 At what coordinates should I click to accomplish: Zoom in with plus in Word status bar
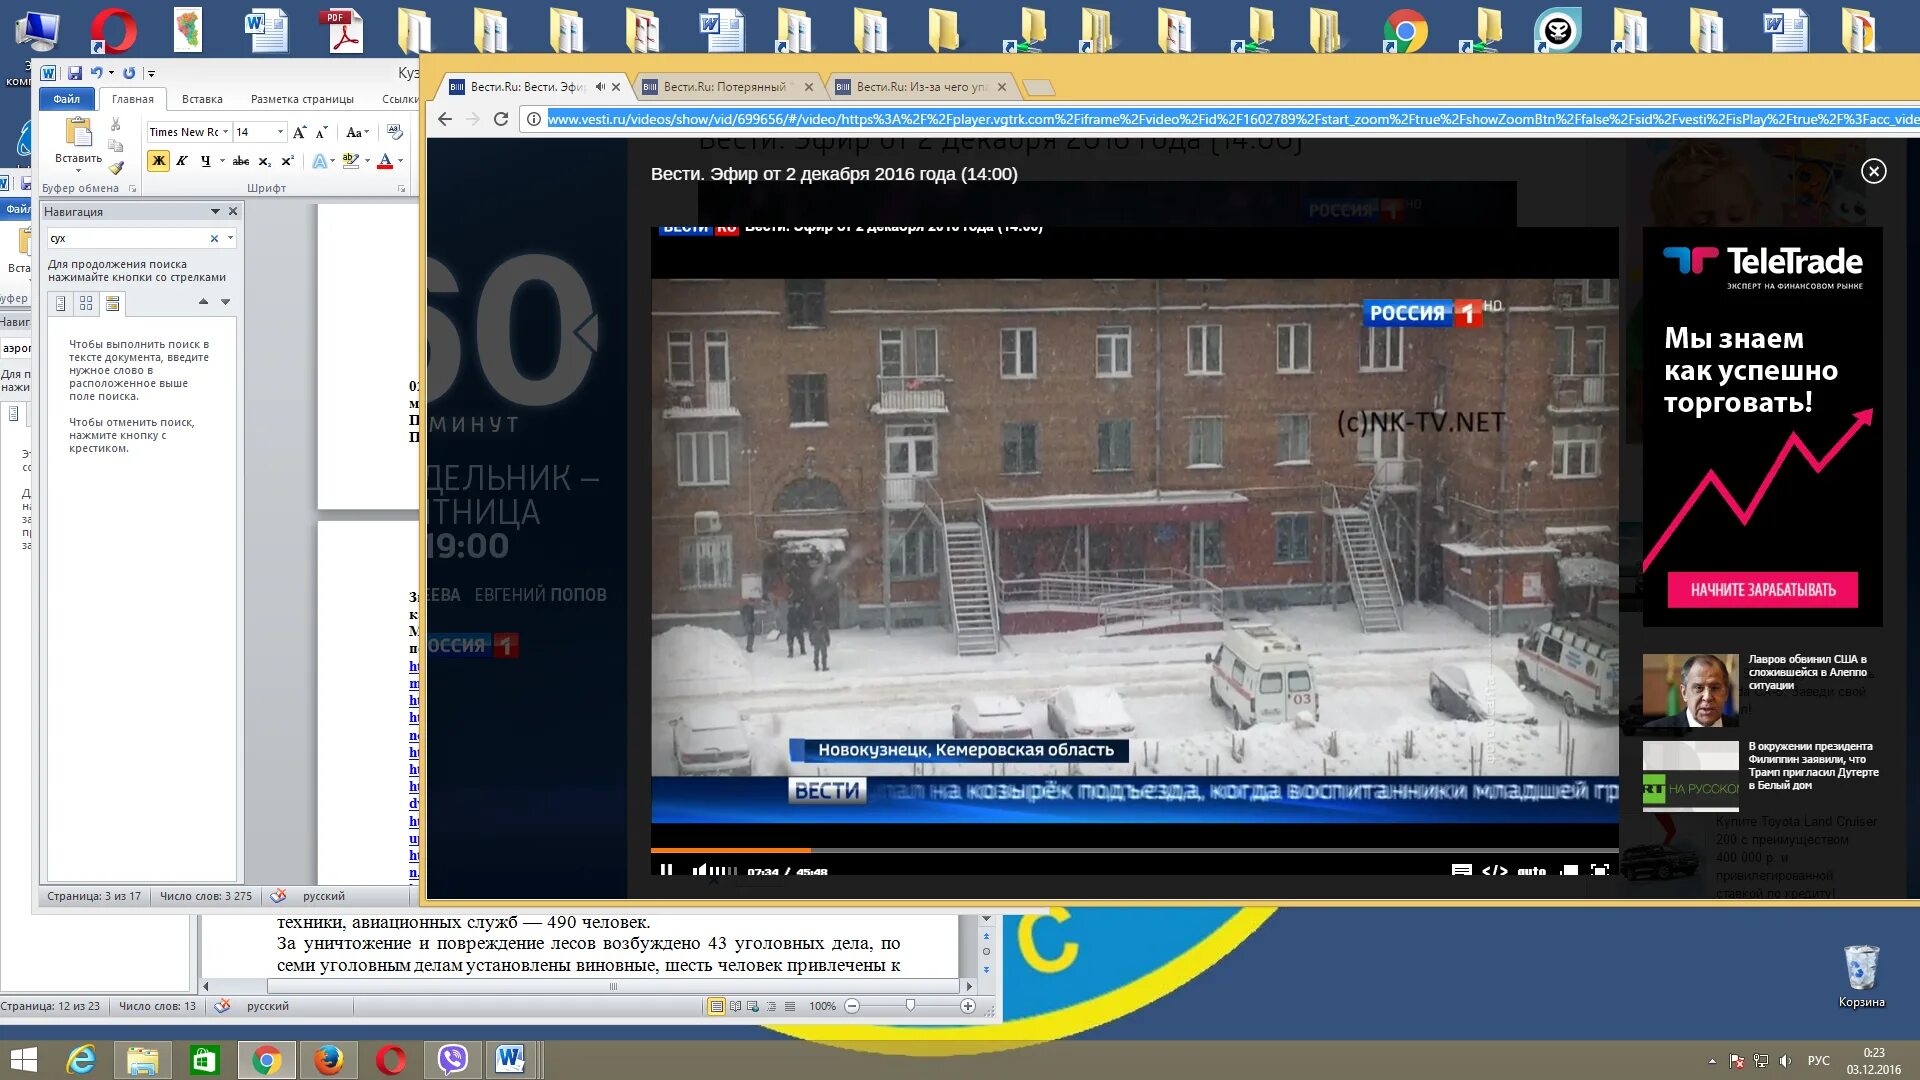coord(967,1006)
